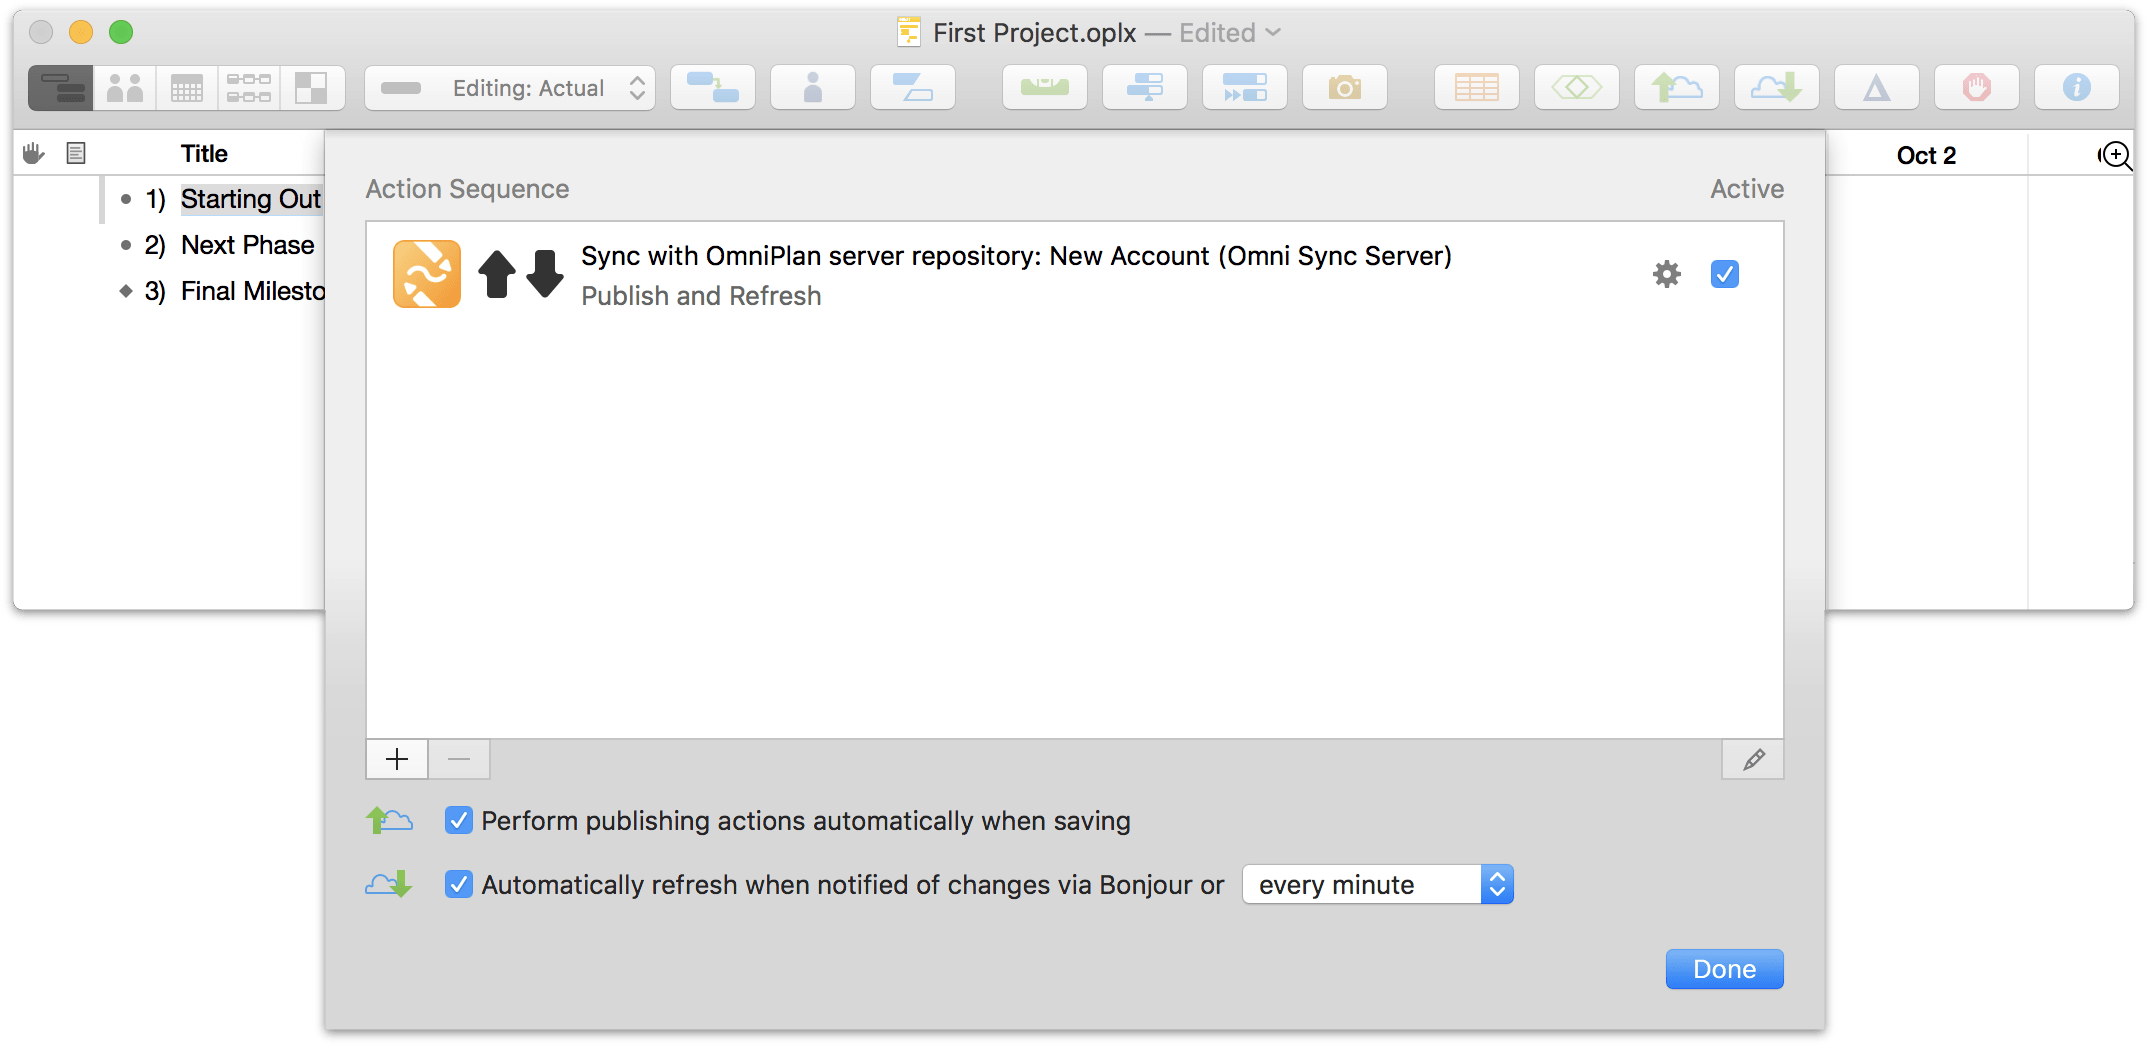Click the Set Baseline camera icon
The width and height of the screenshot is (2148, 1046).
1345,88
